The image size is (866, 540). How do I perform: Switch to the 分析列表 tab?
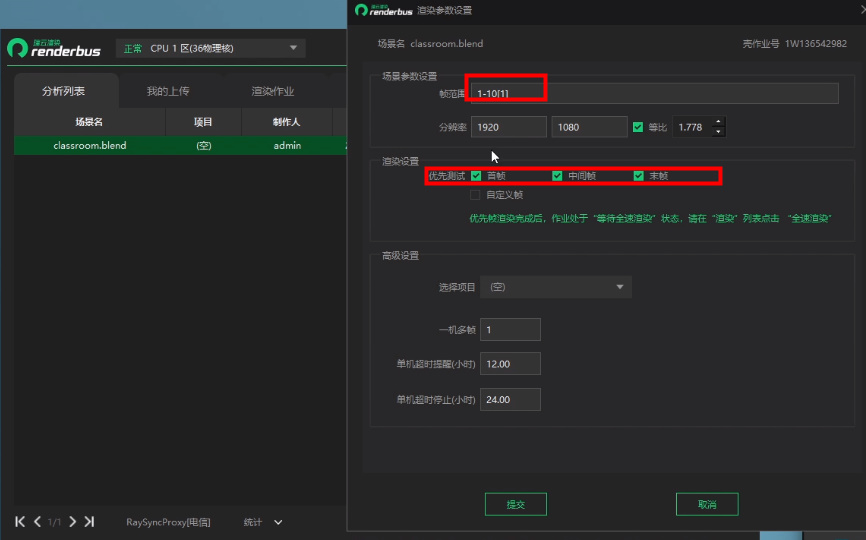(64, 91)
